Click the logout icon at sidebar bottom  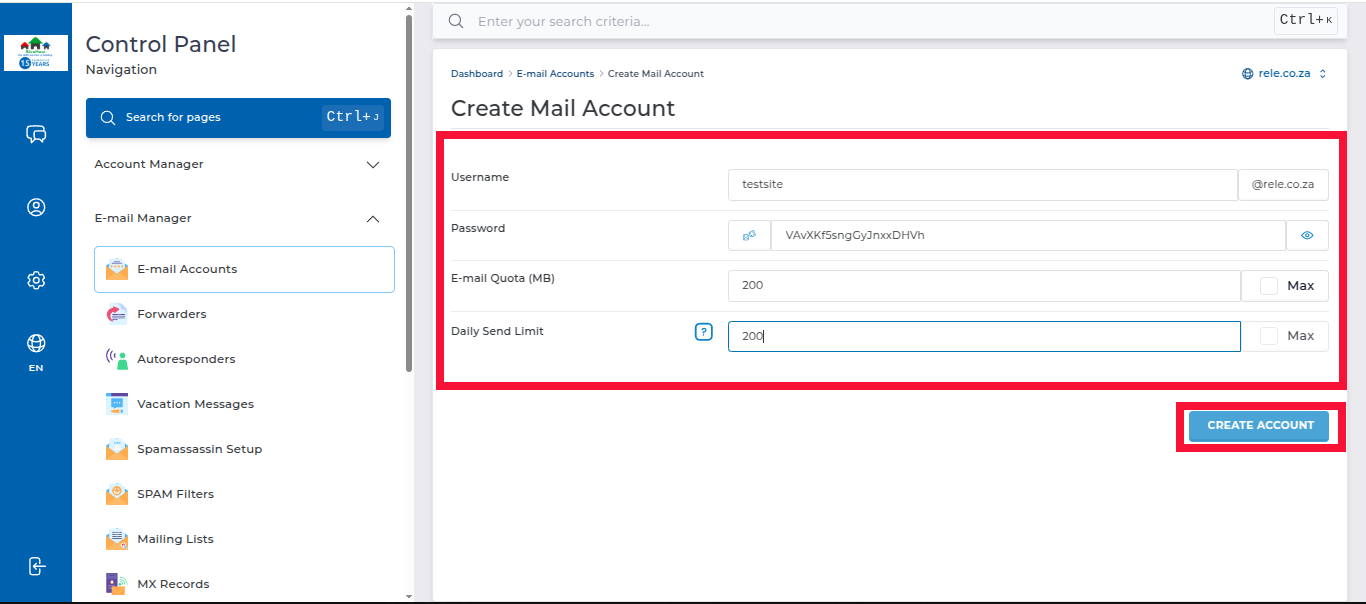coord(36,566)
